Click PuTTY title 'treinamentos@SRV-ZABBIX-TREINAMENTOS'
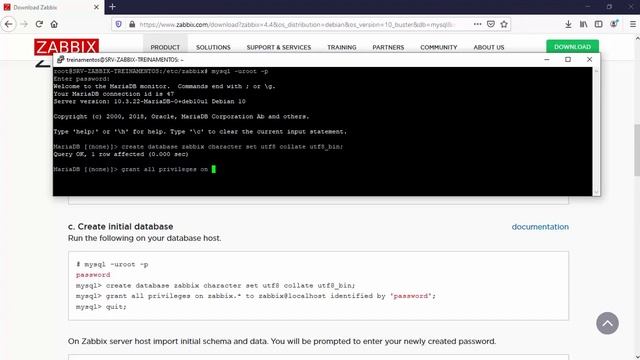The image size is (640, 360). click(x=125, y=60)
